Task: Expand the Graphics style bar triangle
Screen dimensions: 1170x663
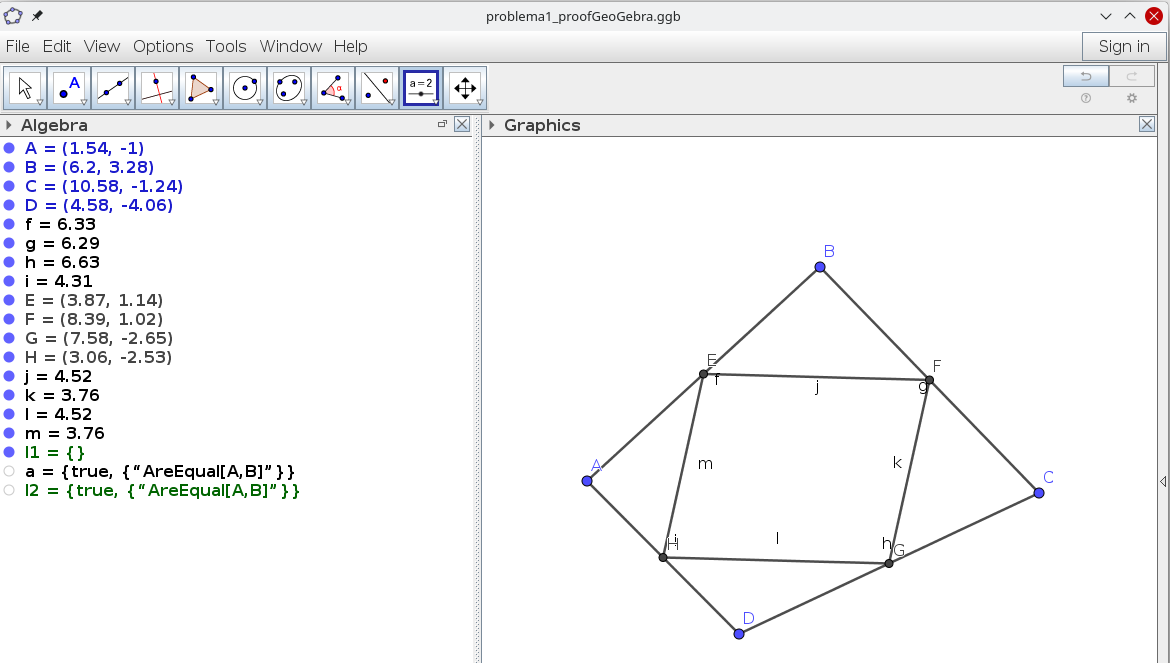Action: [492, 125]
